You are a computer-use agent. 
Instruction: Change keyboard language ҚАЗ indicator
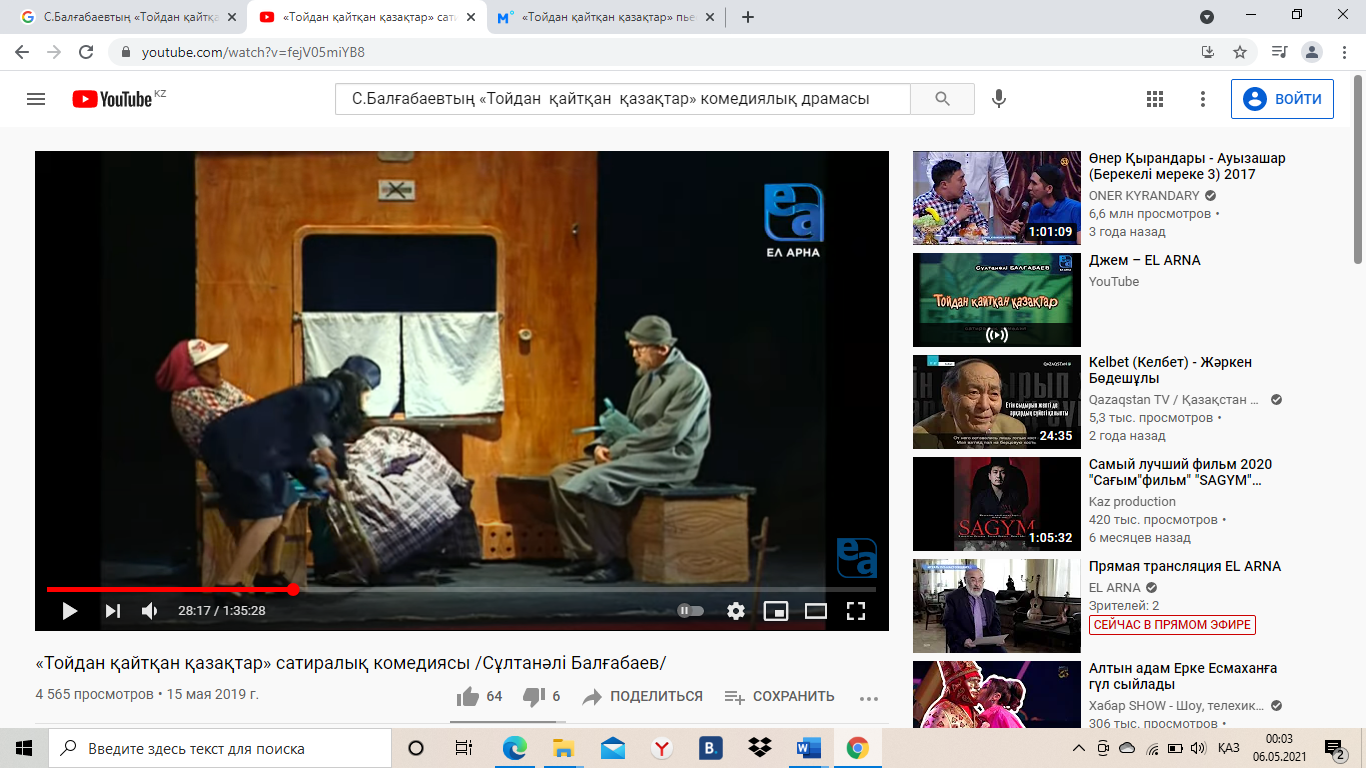point(1229,748)
